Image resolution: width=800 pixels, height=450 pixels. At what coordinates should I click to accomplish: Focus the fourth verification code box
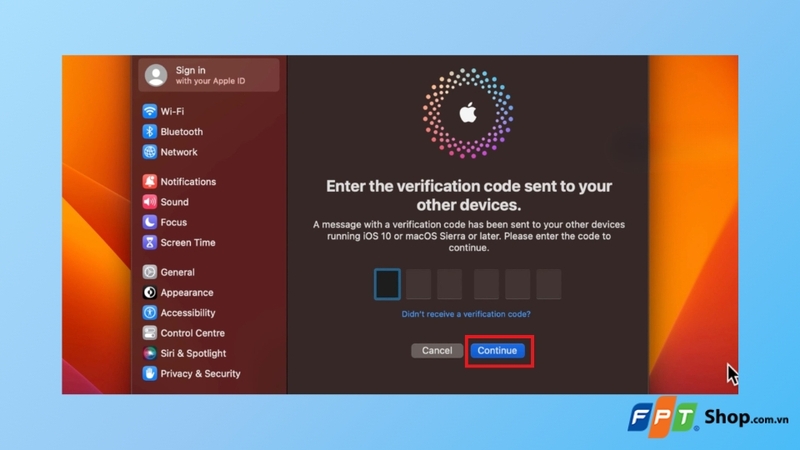click(486, 284)
